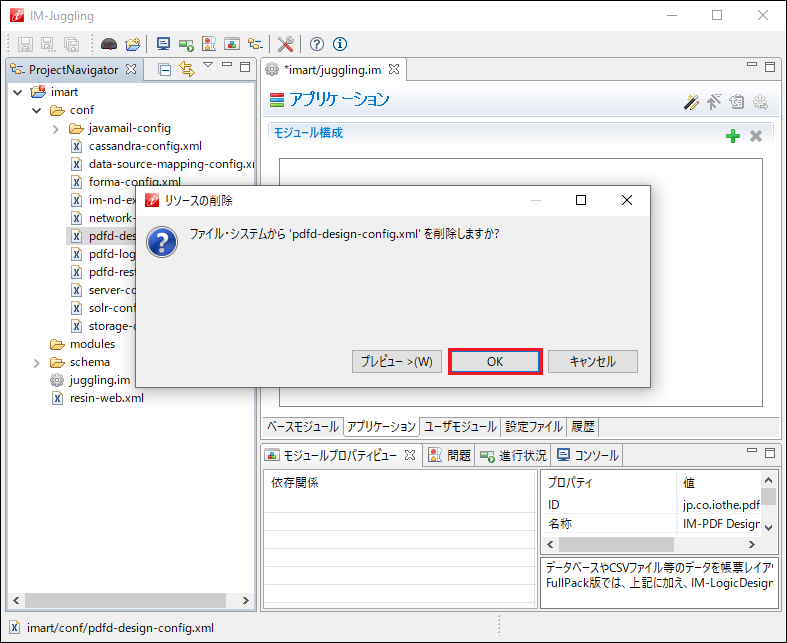Click the black helmet toolbar icon

(x=108, y=44)
